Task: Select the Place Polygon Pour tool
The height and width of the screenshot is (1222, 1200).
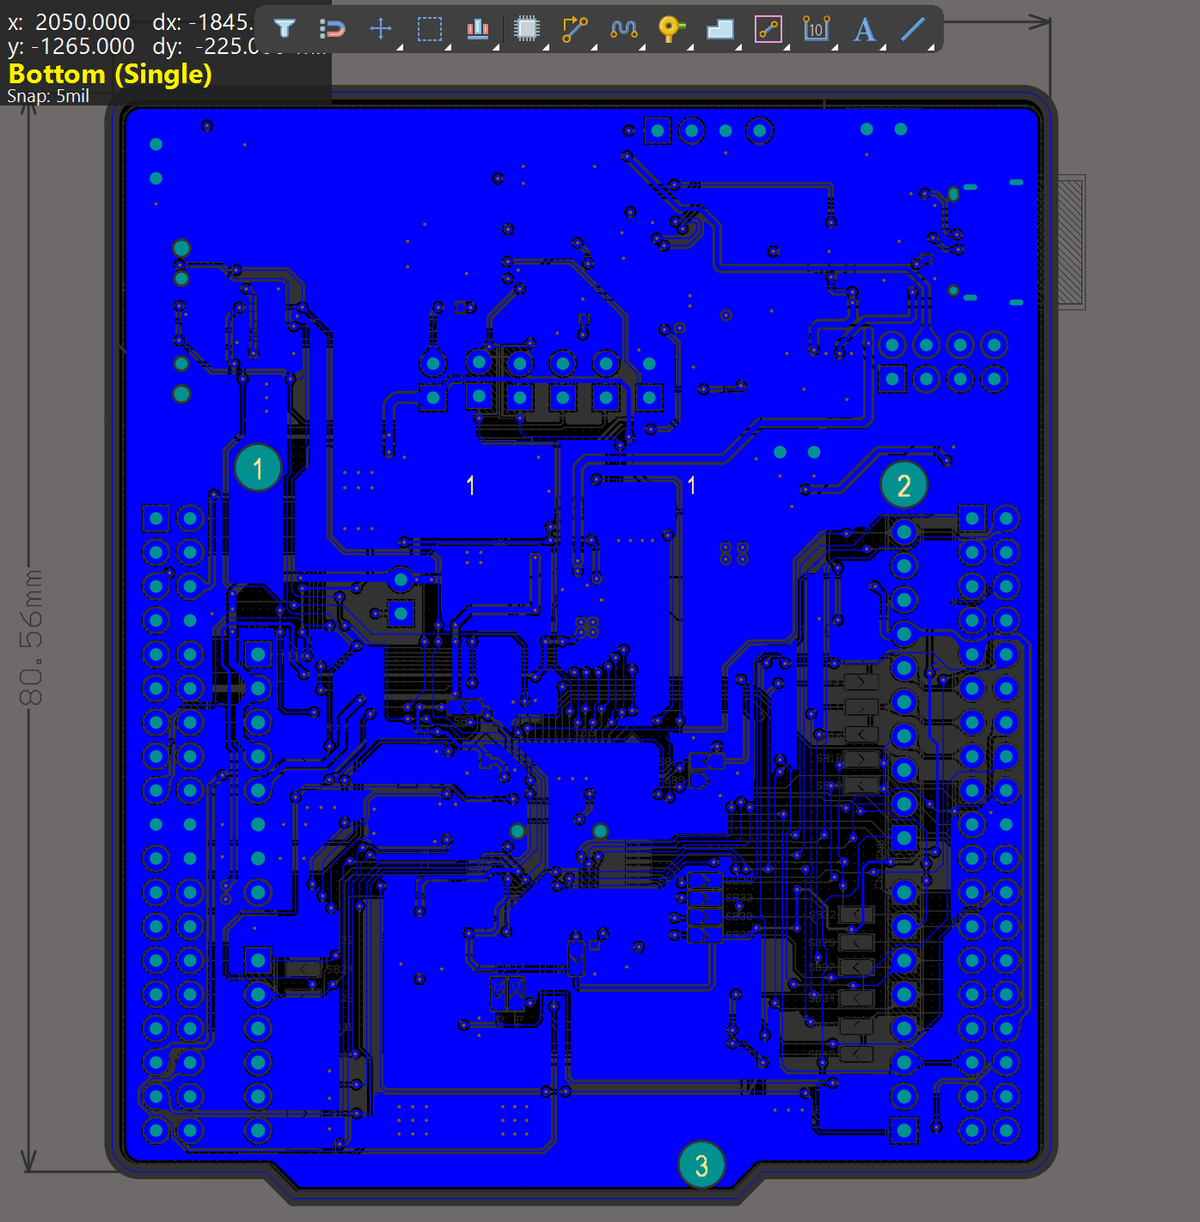Action: tap(720, 29)
